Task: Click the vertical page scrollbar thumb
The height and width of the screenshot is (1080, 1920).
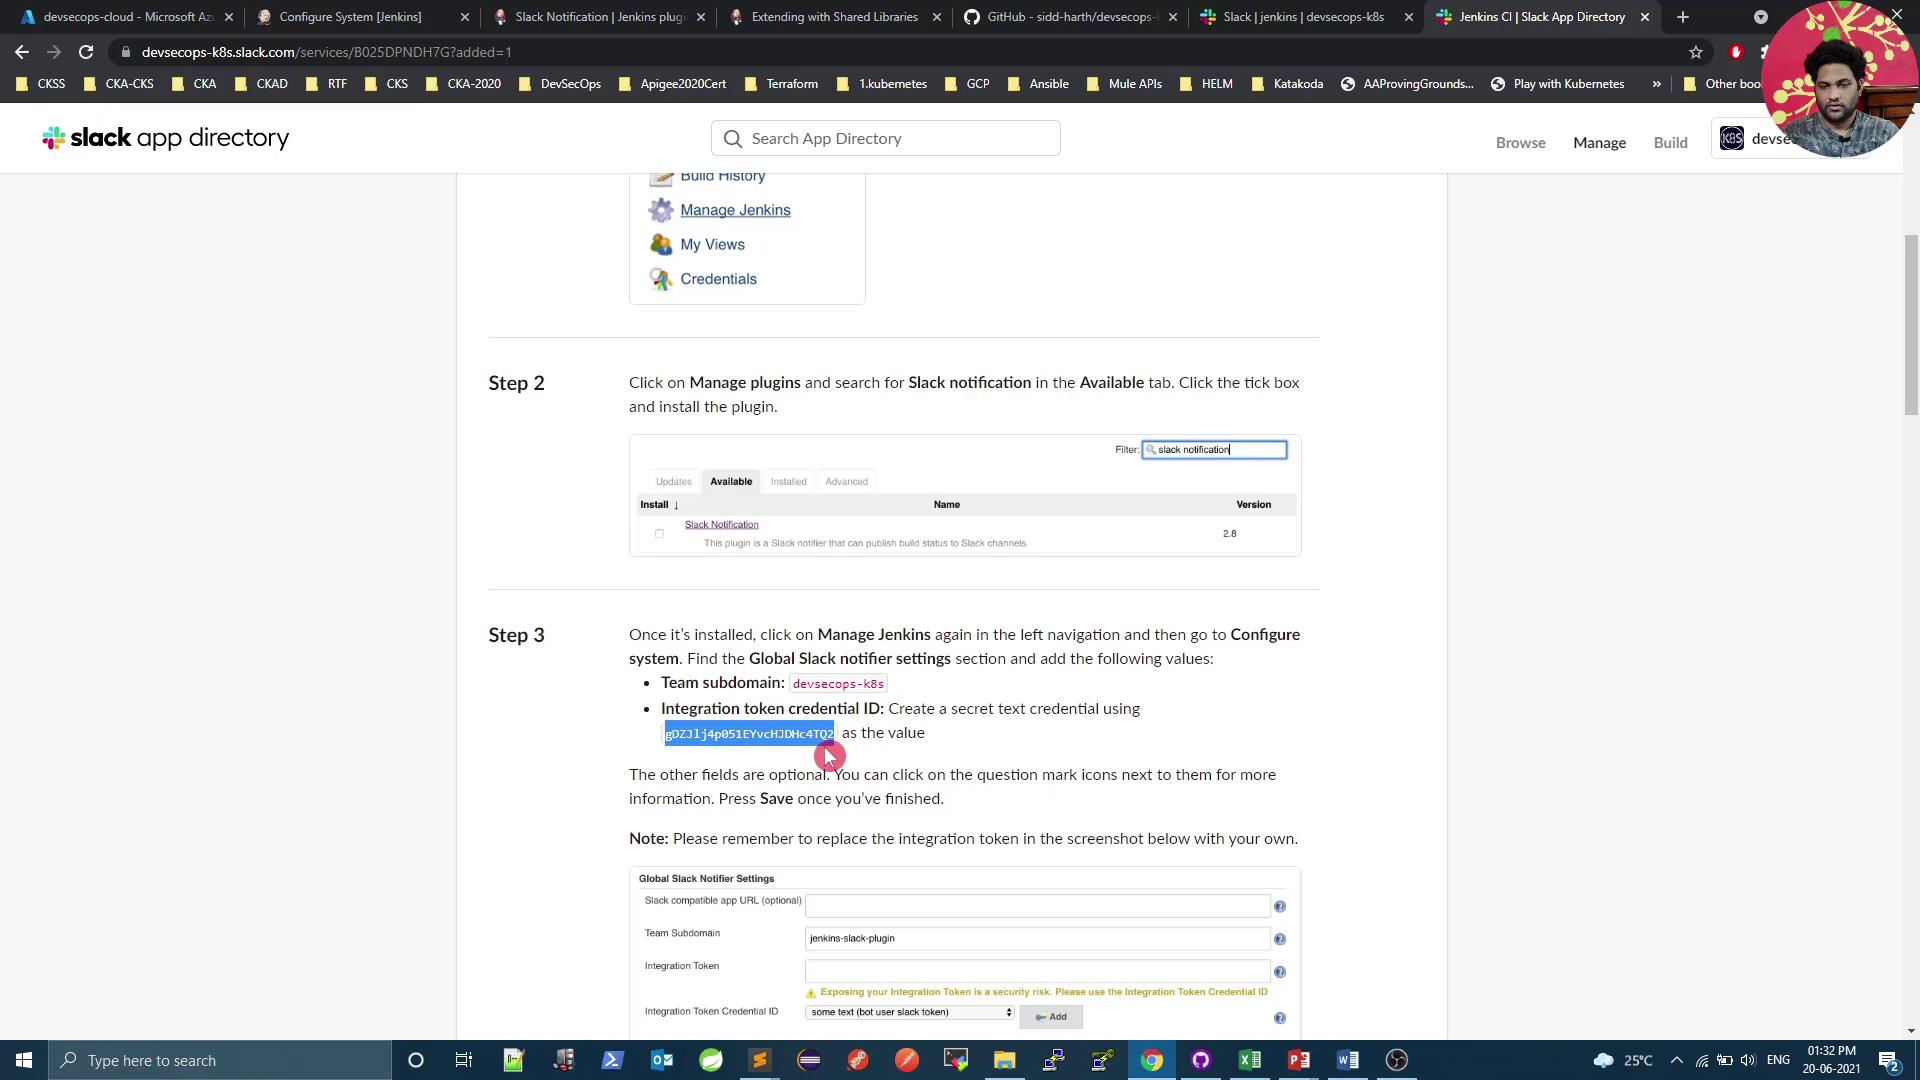Action: click(x=1910, y=325)
